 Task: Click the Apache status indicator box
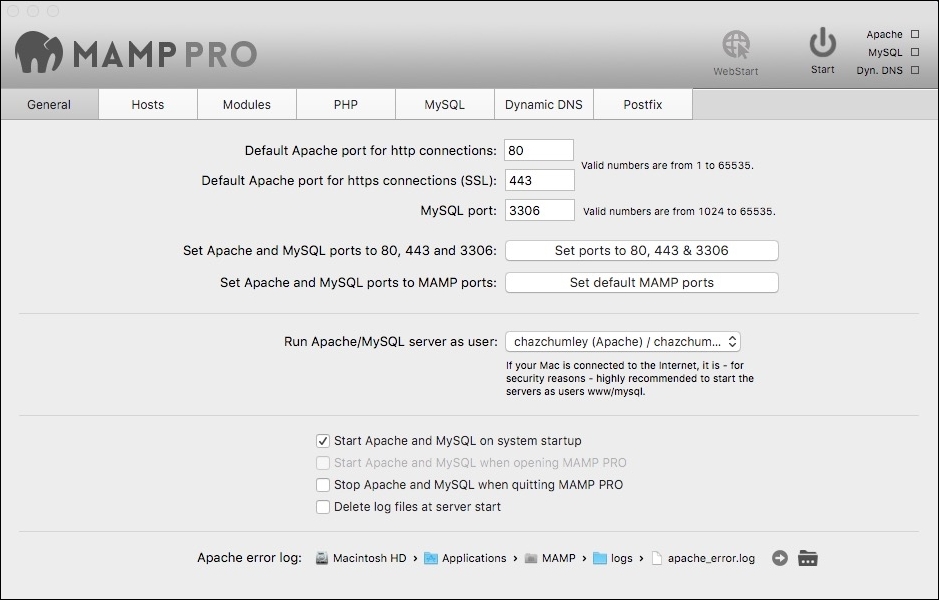coord(915,34)
